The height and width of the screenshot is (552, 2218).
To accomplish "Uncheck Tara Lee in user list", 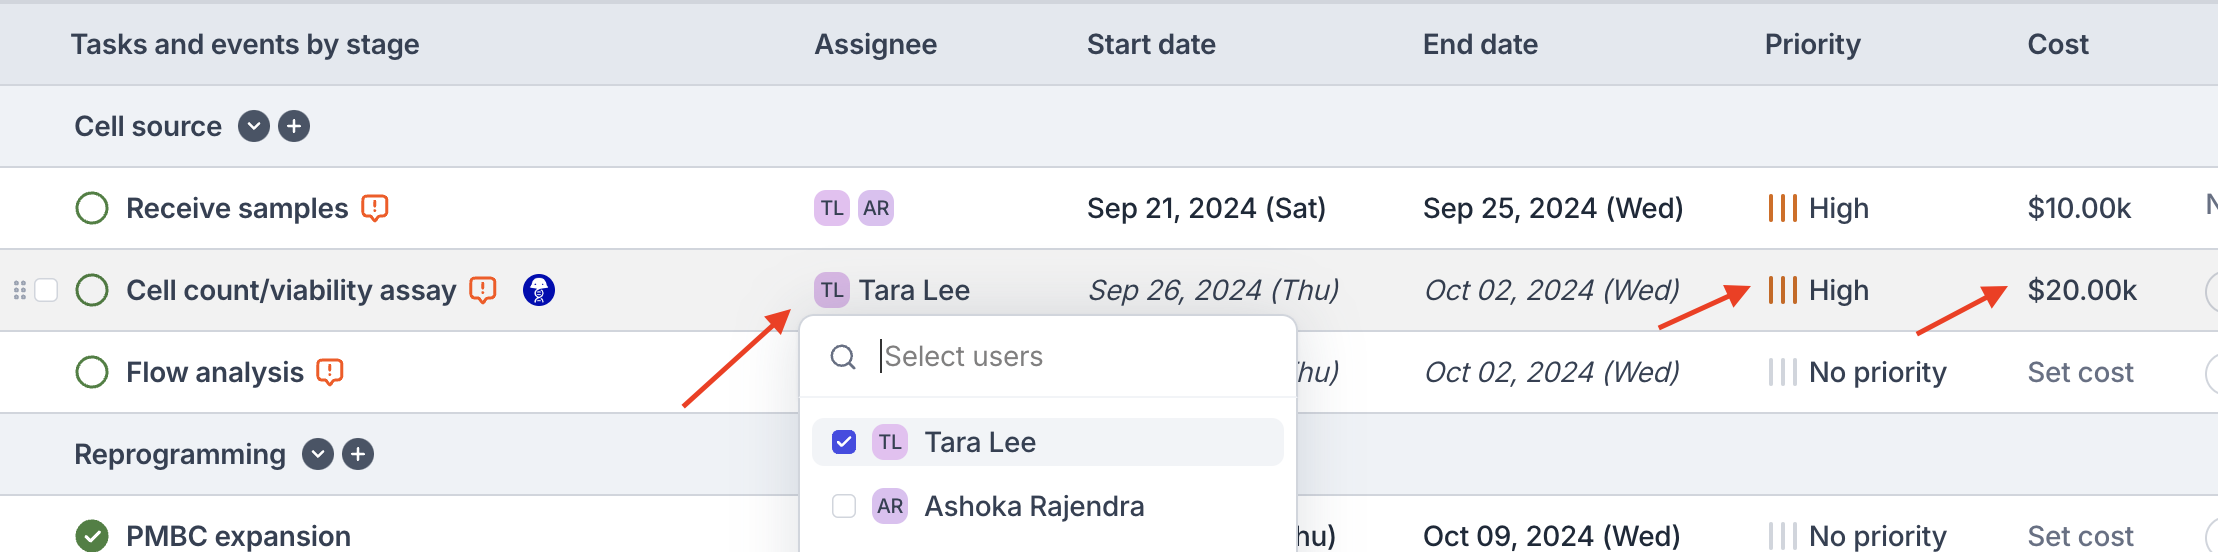I will coord(844,442).
